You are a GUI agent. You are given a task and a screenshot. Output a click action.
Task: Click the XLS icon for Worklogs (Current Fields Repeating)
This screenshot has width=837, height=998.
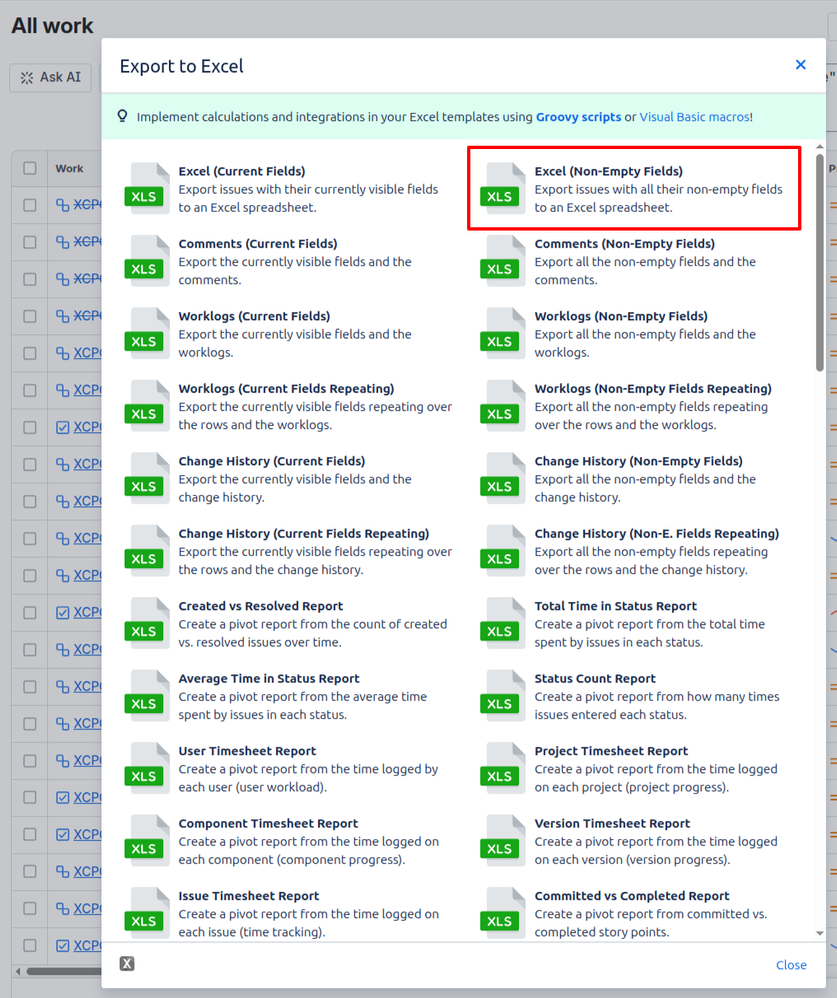pyautogui.click(x=146, y=407)
